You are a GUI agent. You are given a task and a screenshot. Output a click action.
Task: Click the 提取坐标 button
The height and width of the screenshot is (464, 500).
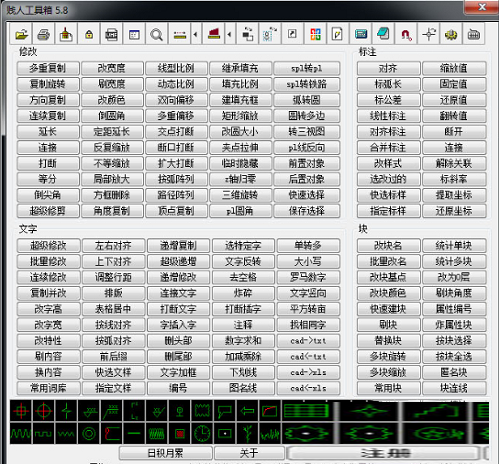click(x=454, y=195)
